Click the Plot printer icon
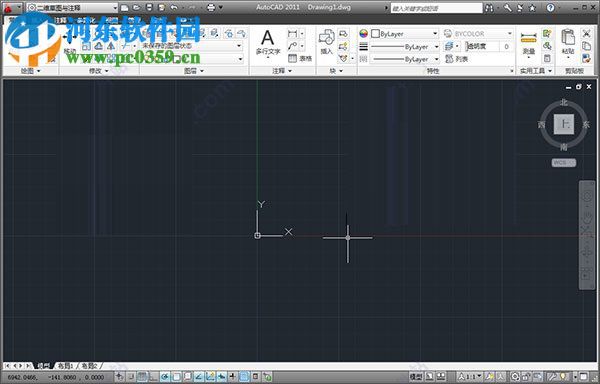The height and width of the screenshot is (384, 600). (211, 7)
